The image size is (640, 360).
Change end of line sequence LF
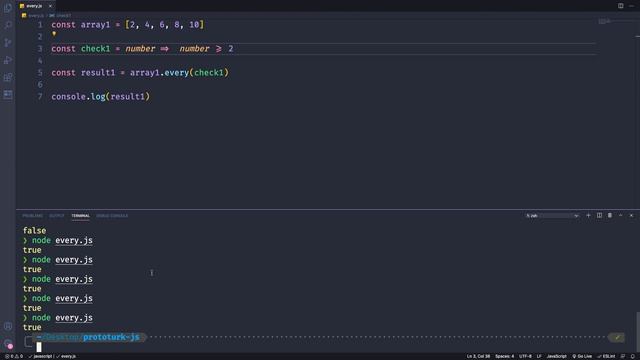tap(539, 356)
